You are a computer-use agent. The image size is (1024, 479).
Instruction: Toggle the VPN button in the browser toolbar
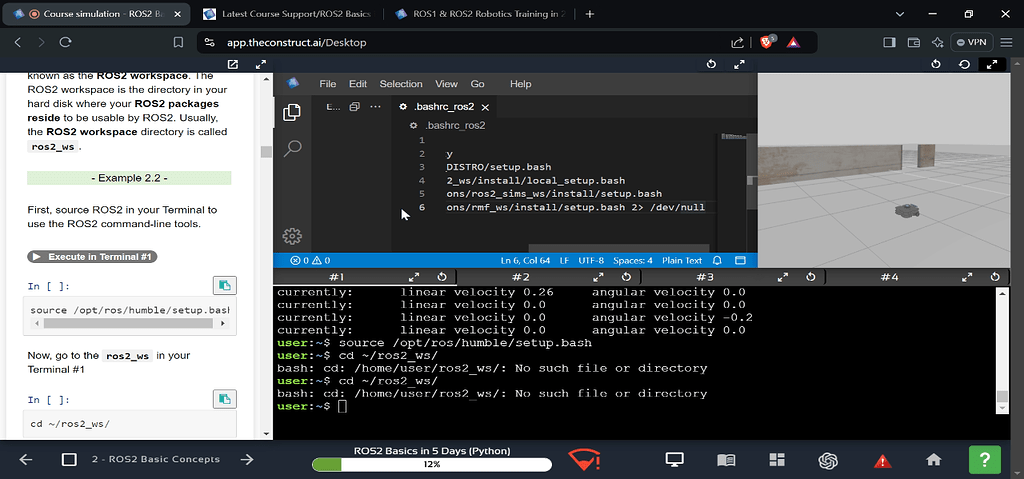click(x=972, y=42)
